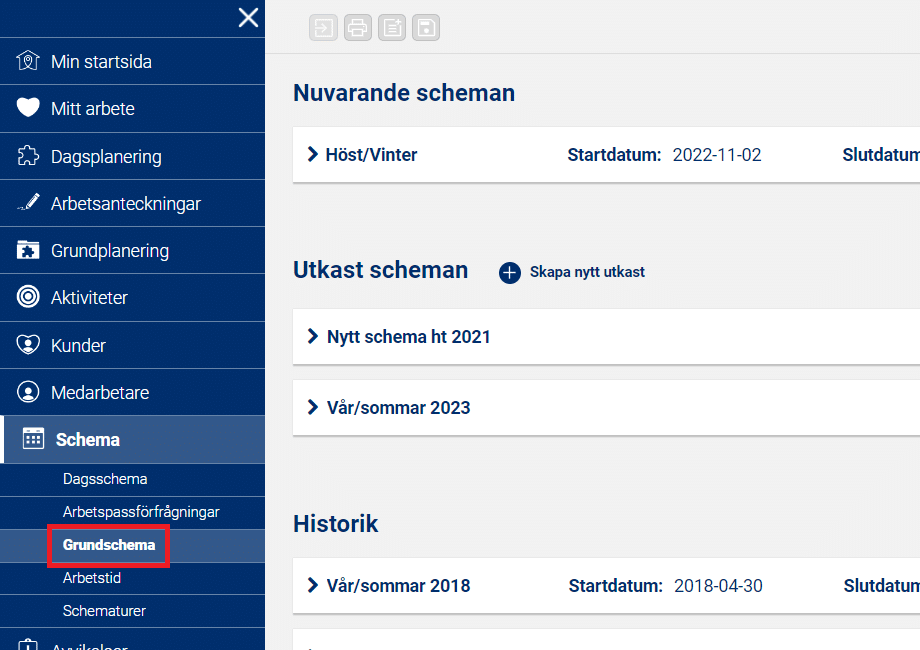Open the Aktiviteter target menu item
The width and height of the screenshot is (920, 650).
[89, 298]
